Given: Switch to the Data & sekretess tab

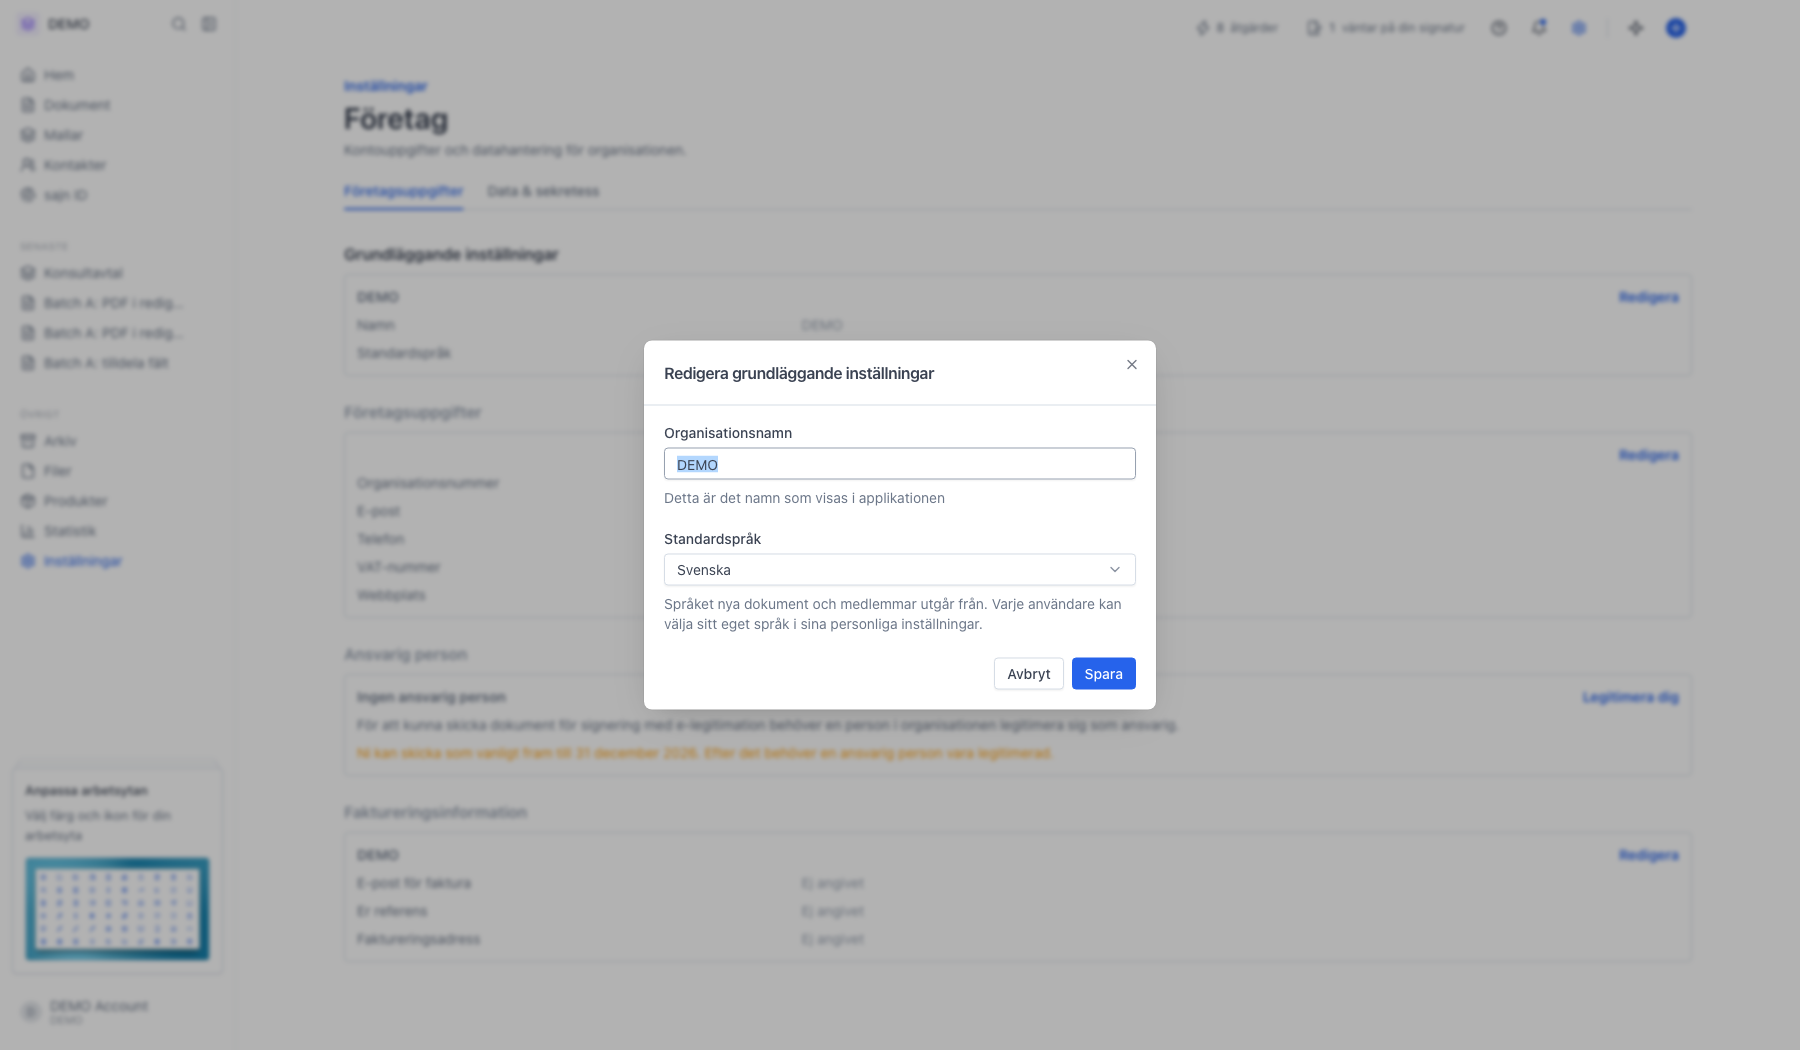Looking at the screenshot, I should coord(543,191).
